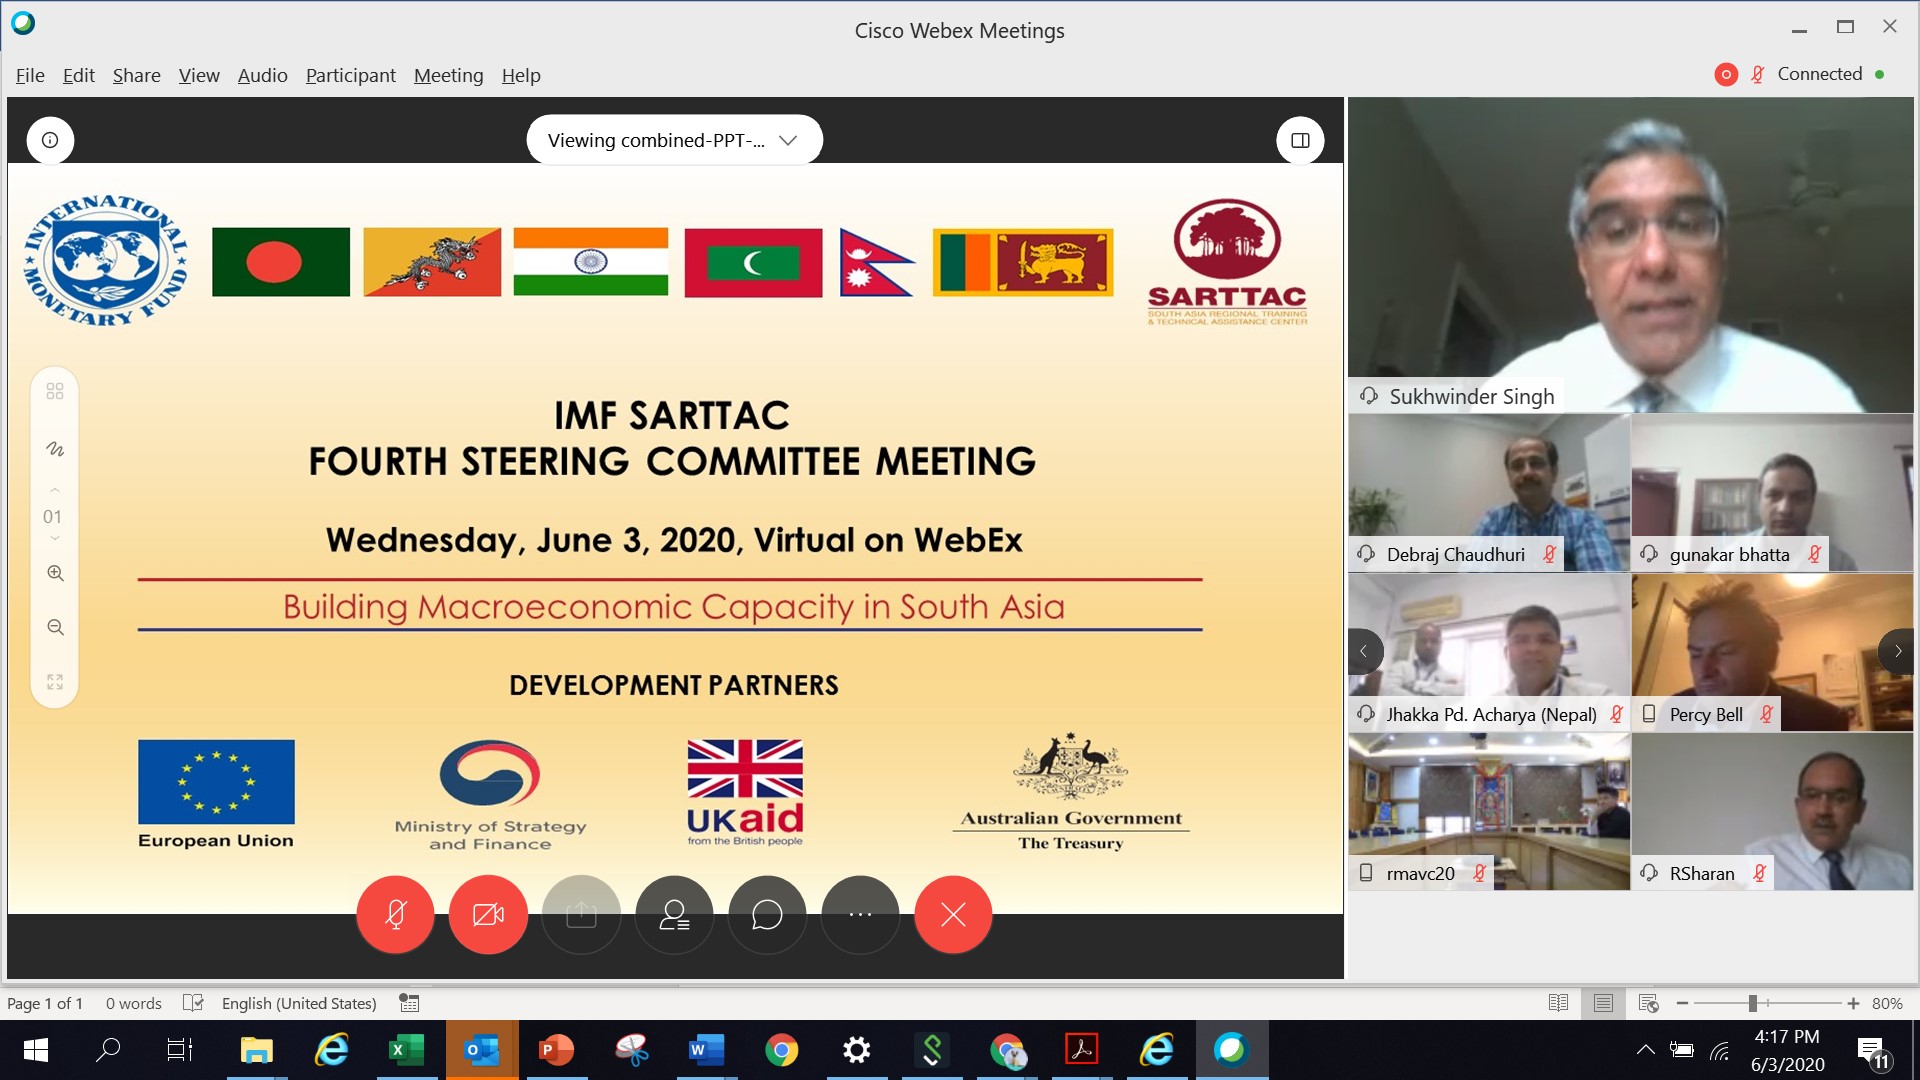The width and height of the screenshot is (1920, 1080).
Task: Click Percy Bell's muted mic icon
Action: click(x=1766, y=714)
